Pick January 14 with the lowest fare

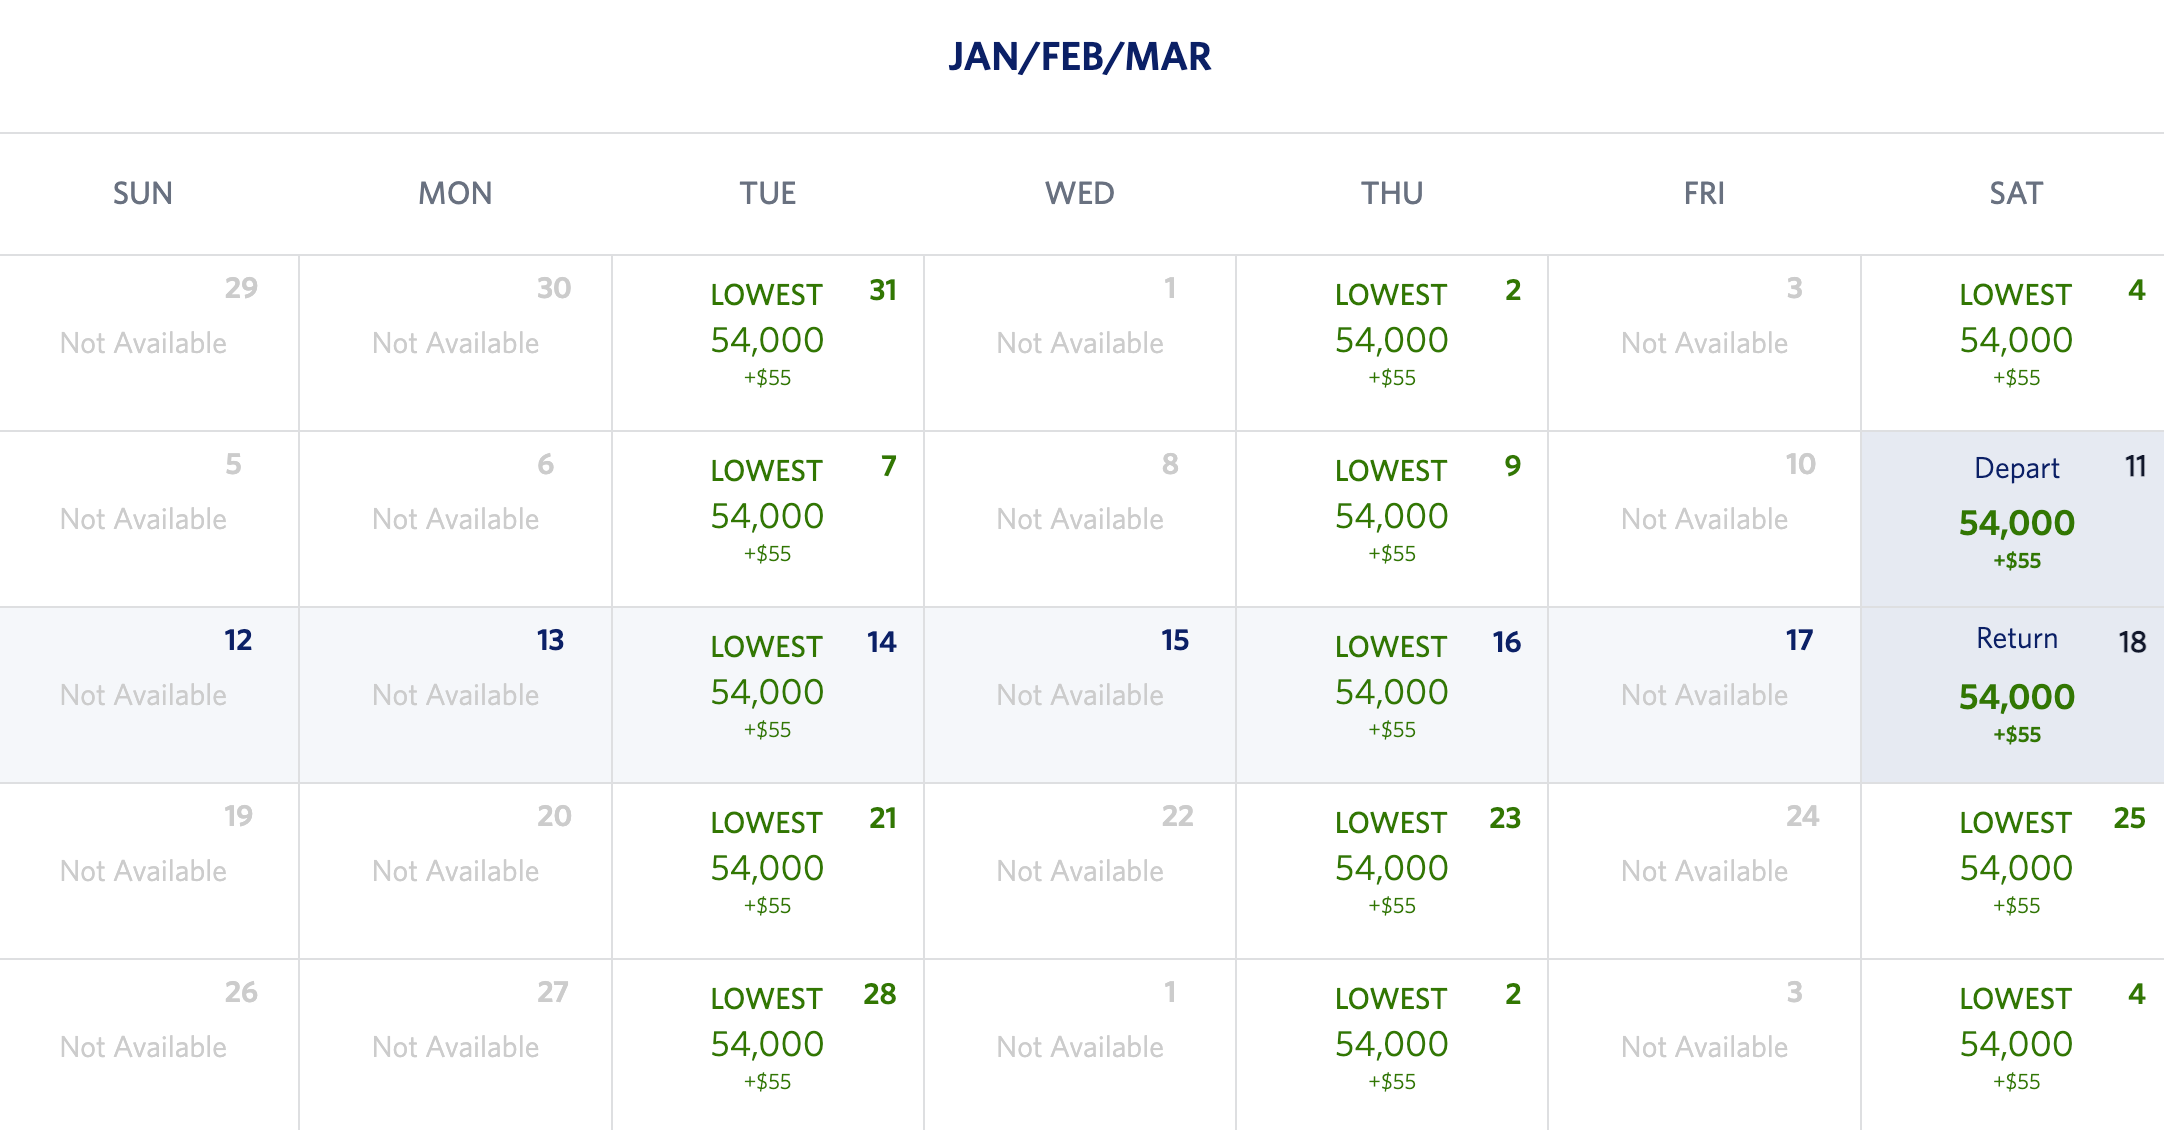(x=766, y=690)
